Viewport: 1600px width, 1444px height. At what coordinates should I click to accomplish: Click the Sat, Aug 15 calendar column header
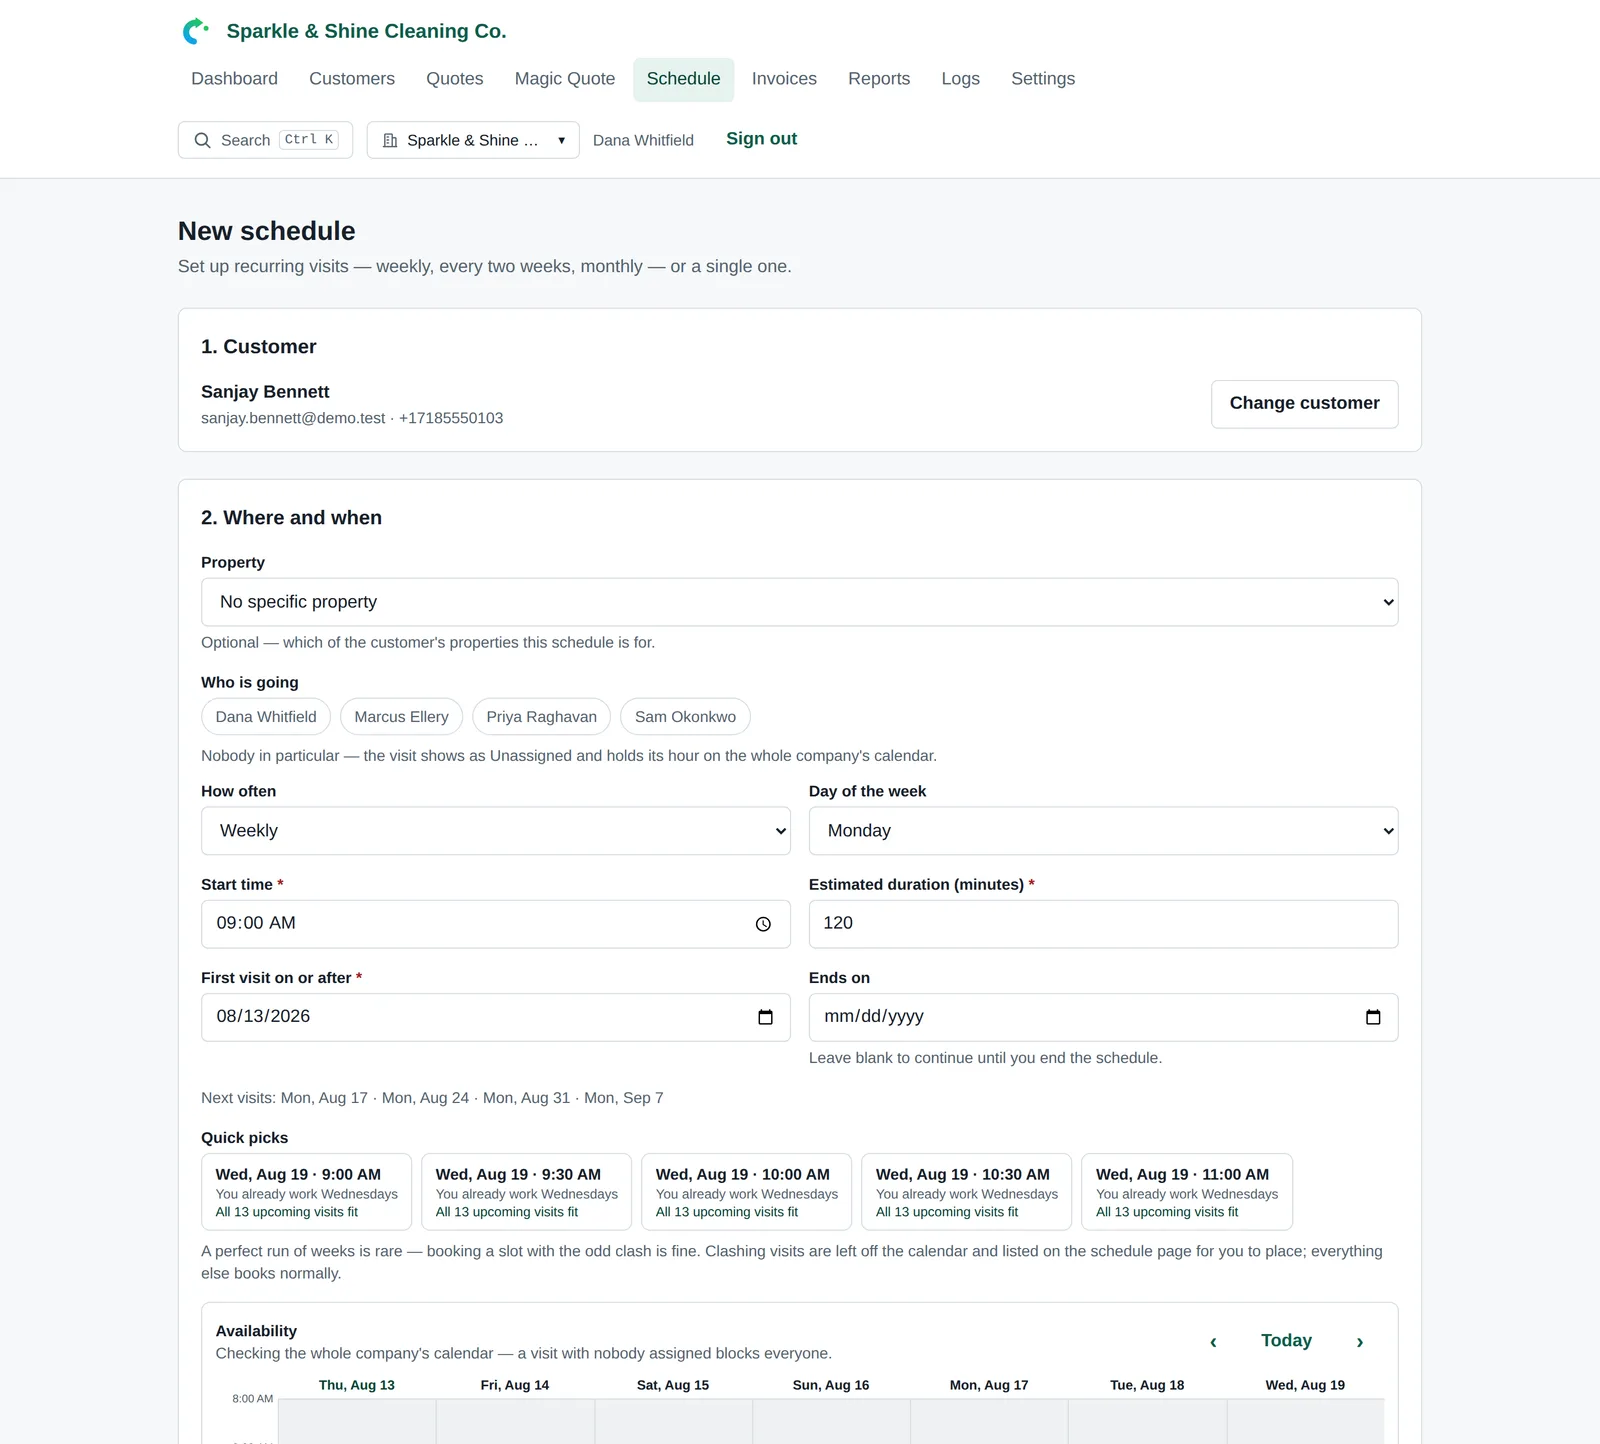(x=673, y=1385)
